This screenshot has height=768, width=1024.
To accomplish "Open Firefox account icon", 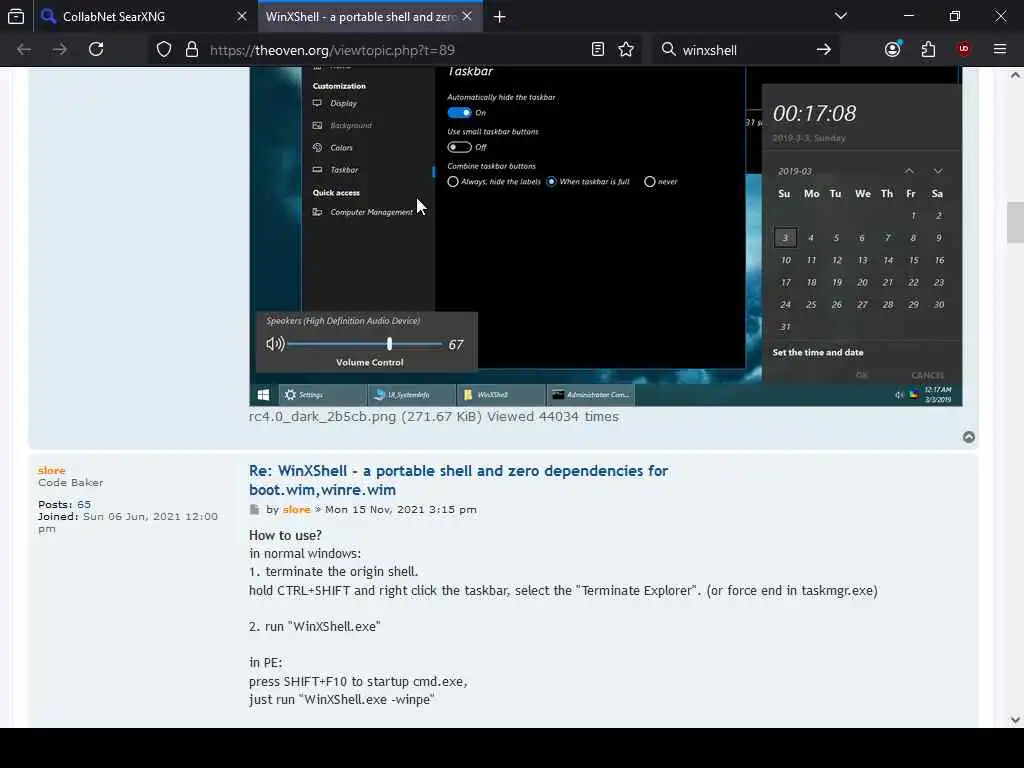I will 893,49.
